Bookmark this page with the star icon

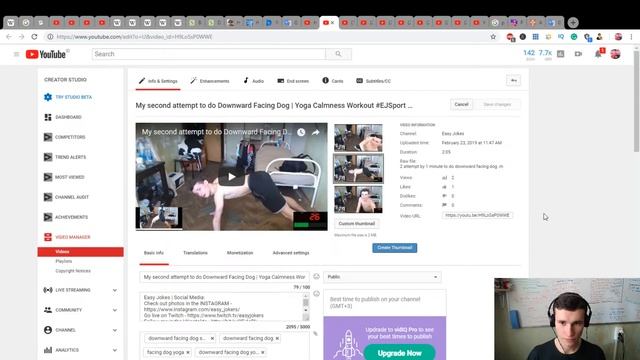(x=493, y=37)
